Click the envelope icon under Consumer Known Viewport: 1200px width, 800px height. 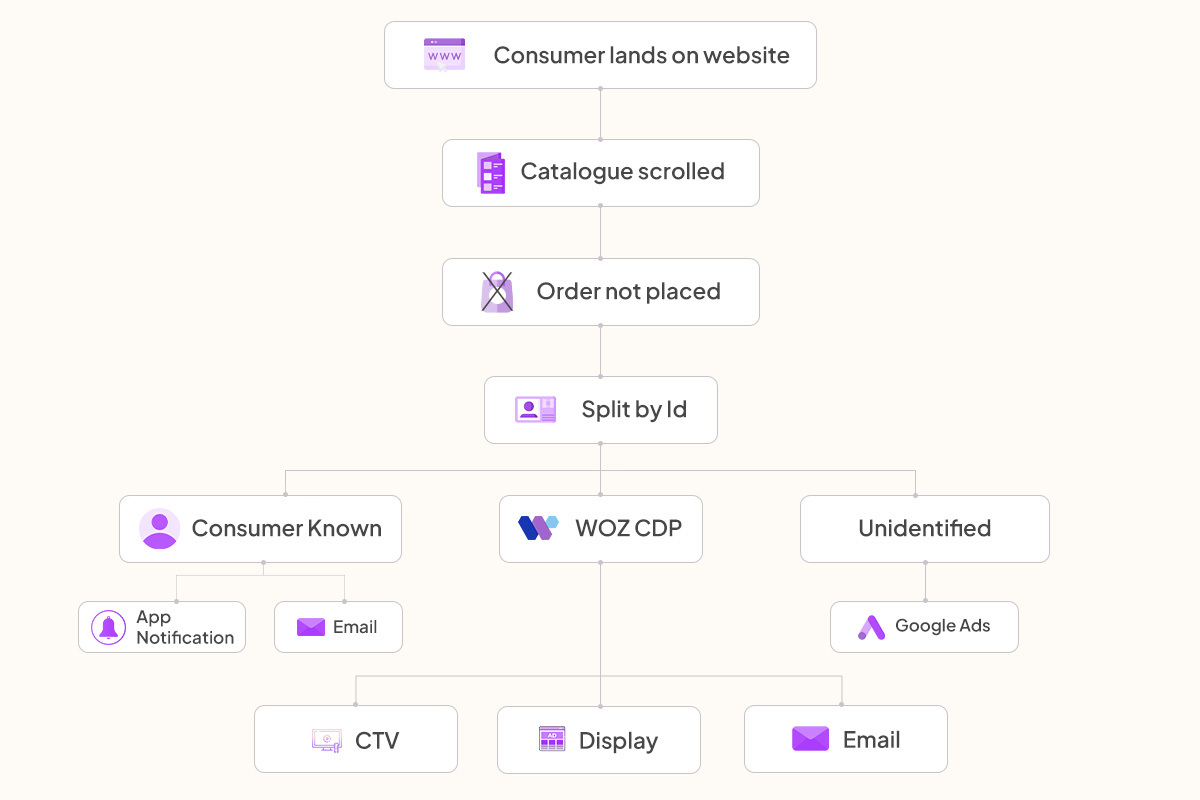tap(311, 627)
